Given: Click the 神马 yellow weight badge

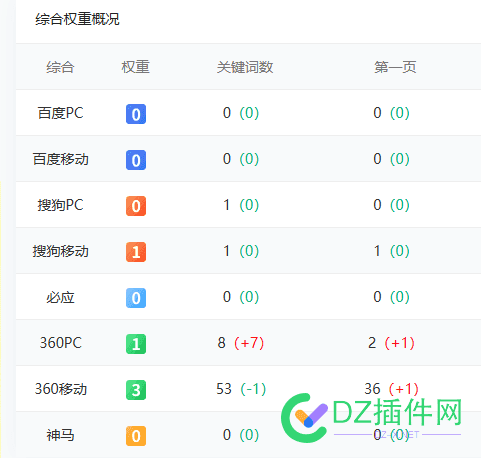Looking at the screenshot, I should [136, 436].
